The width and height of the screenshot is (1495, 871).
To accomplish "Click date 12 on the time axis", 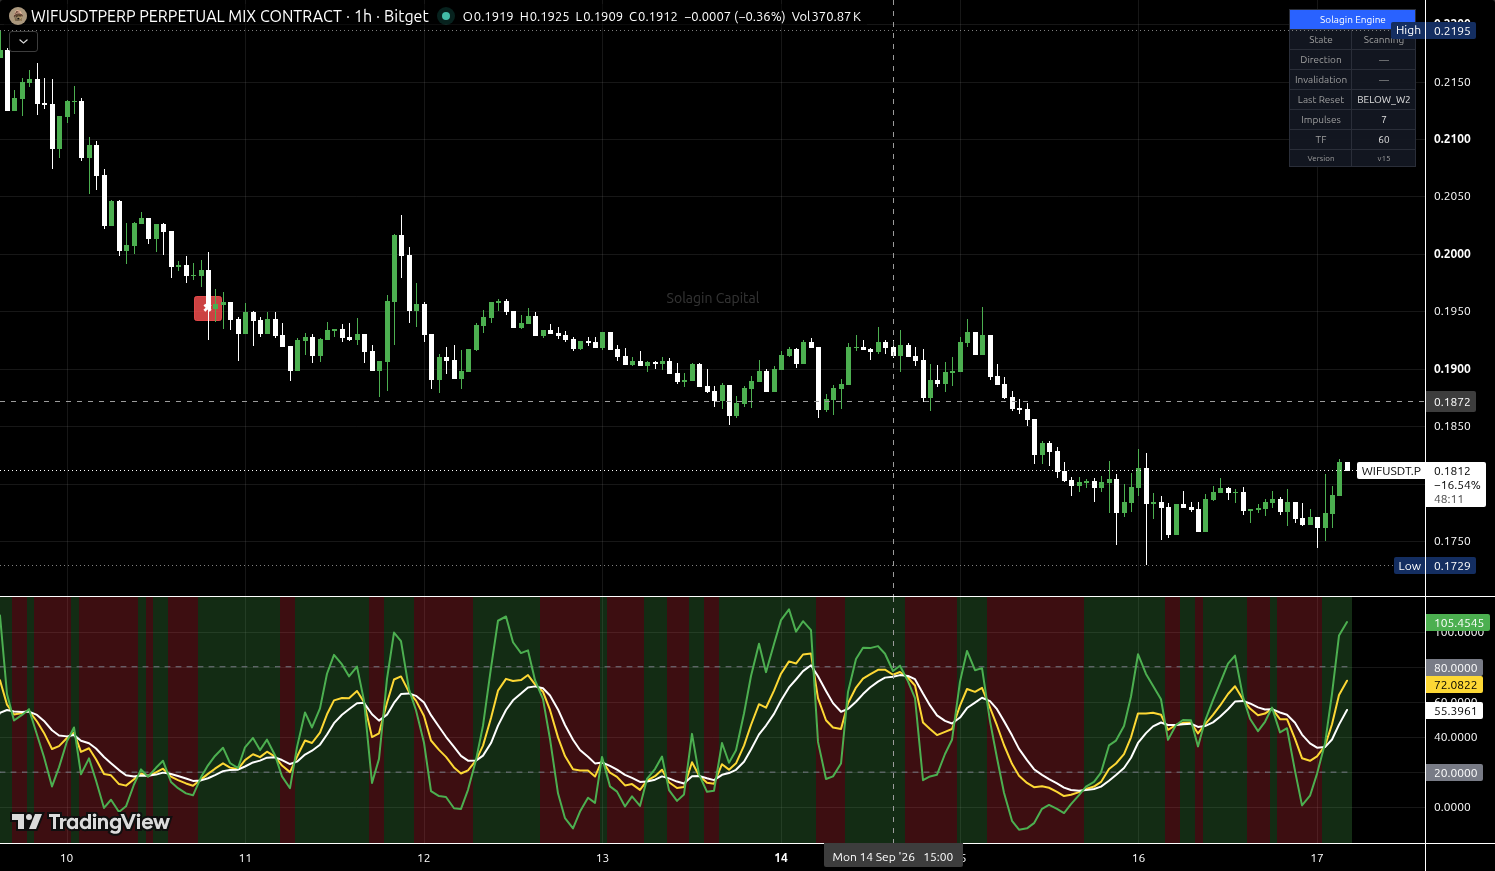I will [x=424, y=858].
